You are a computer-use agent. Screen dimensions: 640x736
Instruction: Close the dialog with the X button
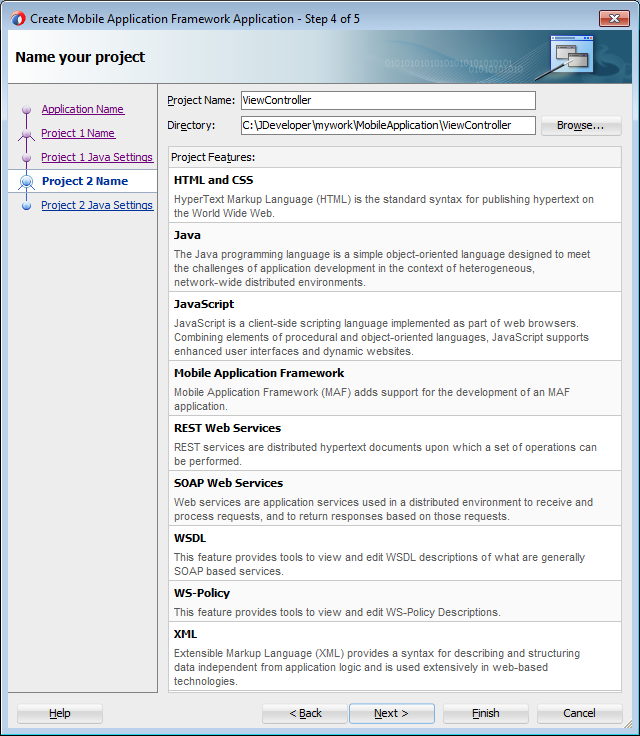click(x=614, y=19)
